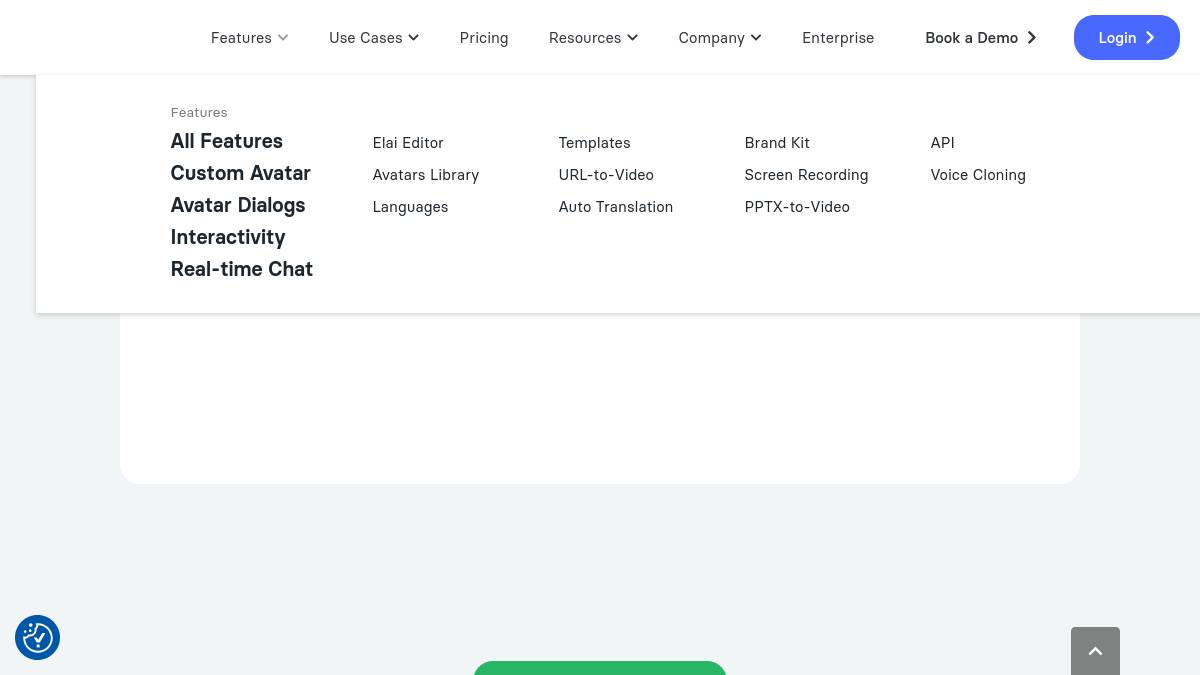Open the cookie preferences icon
This screenshot has width=1200, height=675.
[38, 638]
